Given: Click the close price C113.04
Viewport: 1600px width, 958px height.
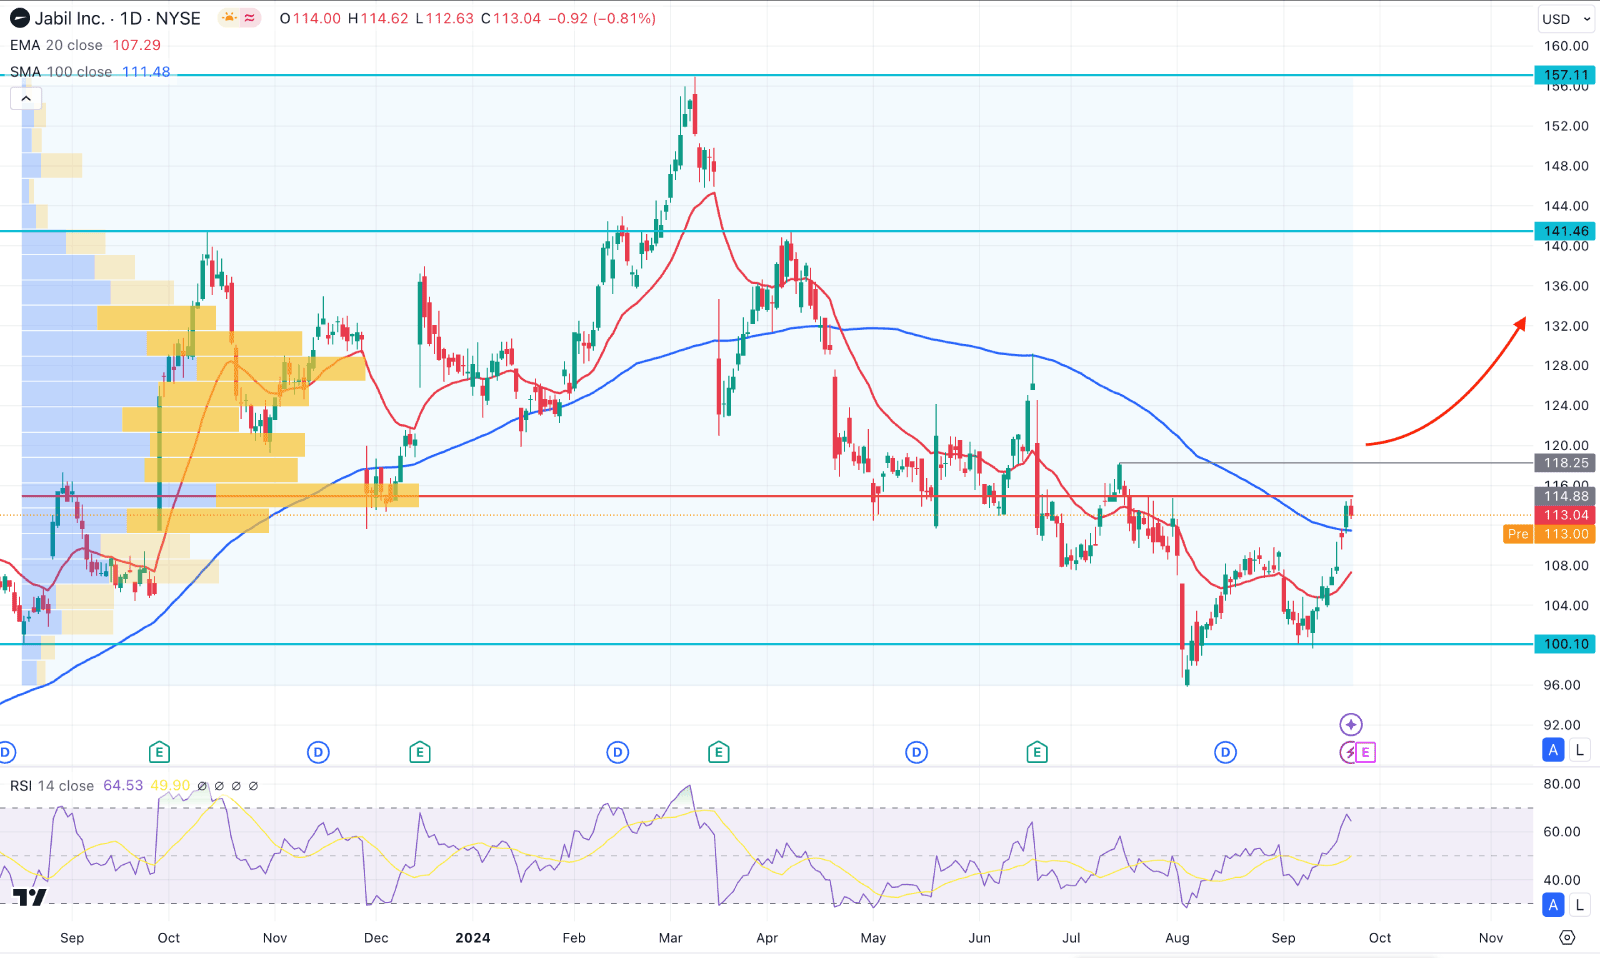Looking at the screenshot, I should (510, 18).
